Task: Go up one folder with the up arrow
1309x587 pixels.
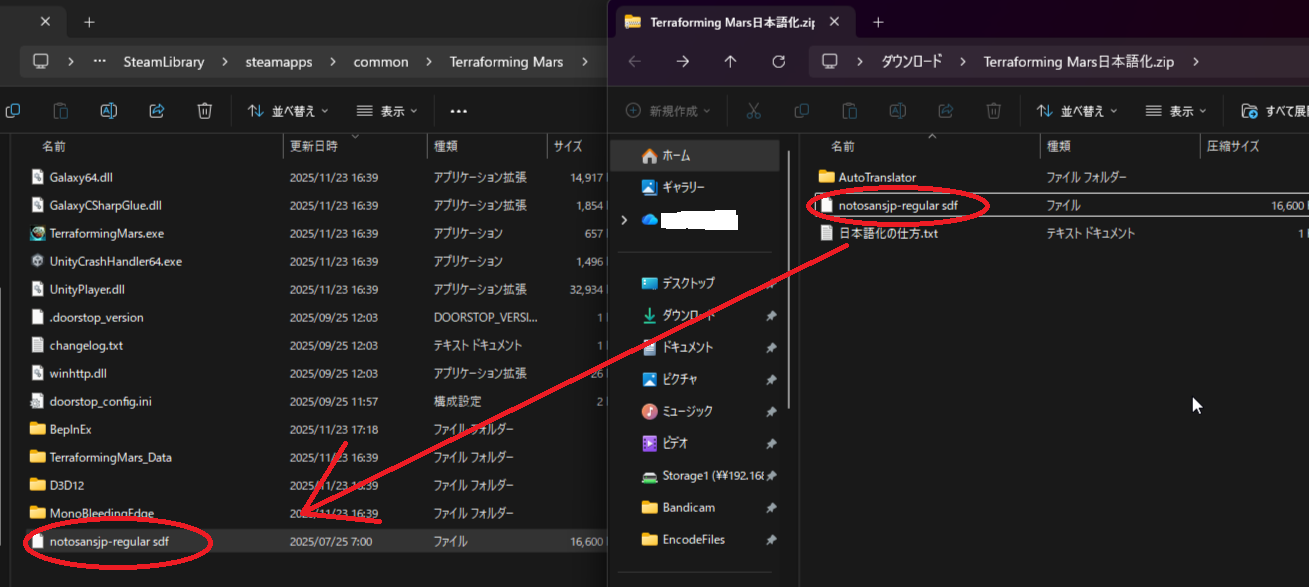Action: coord(730,62)
